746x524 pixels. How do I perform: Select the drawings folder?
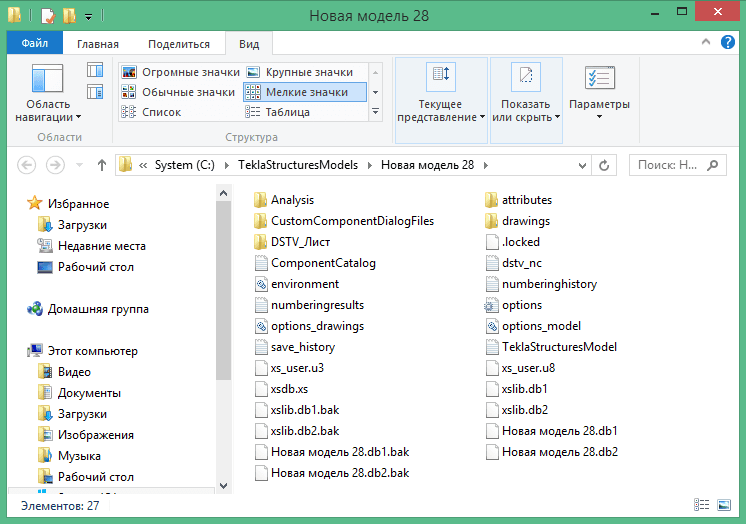[x=517, y=221]
